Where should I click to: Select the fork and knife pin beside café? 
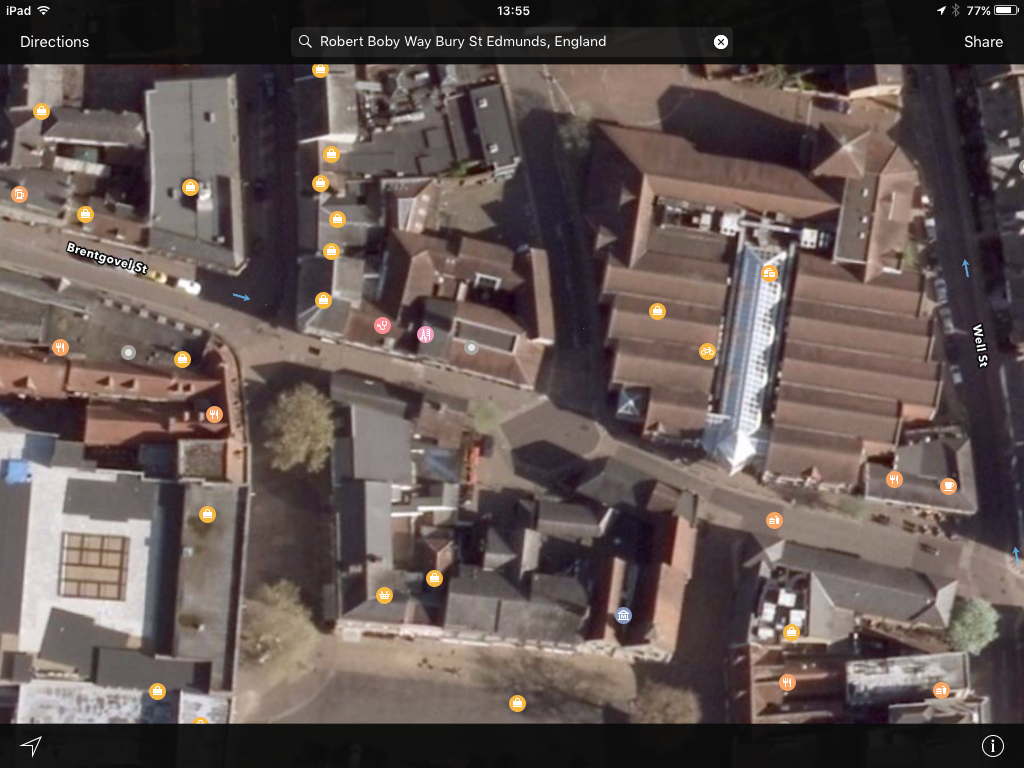[894, 480]
